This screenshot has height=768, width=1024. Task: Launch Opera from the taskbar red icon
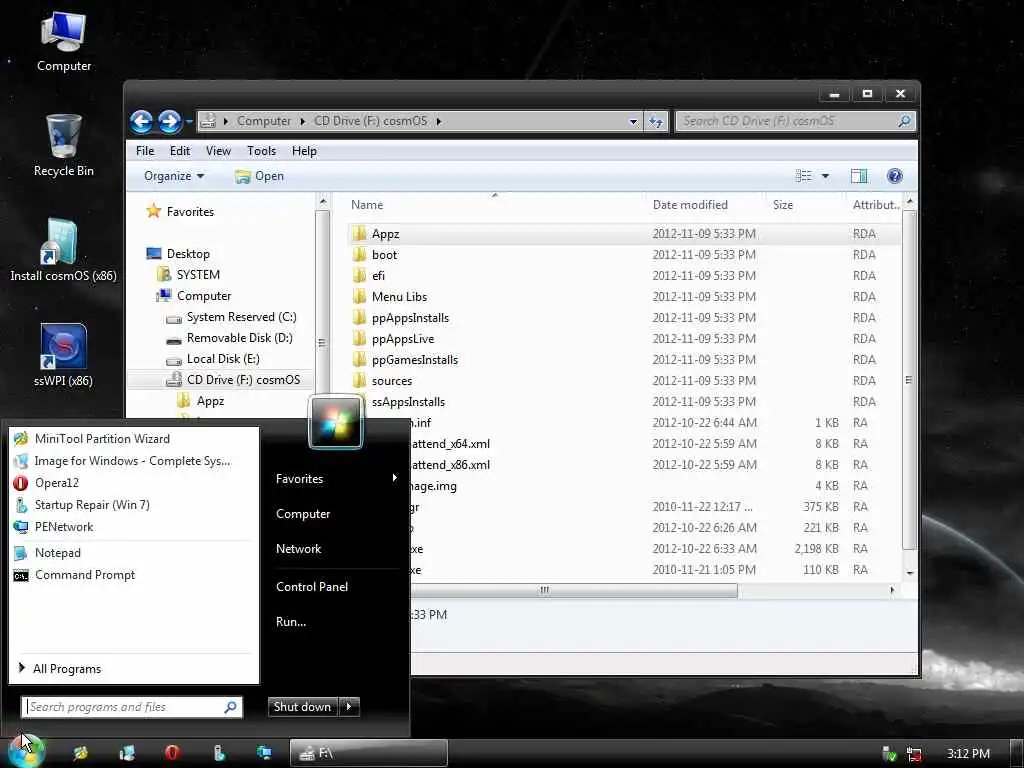click(172, 753)
